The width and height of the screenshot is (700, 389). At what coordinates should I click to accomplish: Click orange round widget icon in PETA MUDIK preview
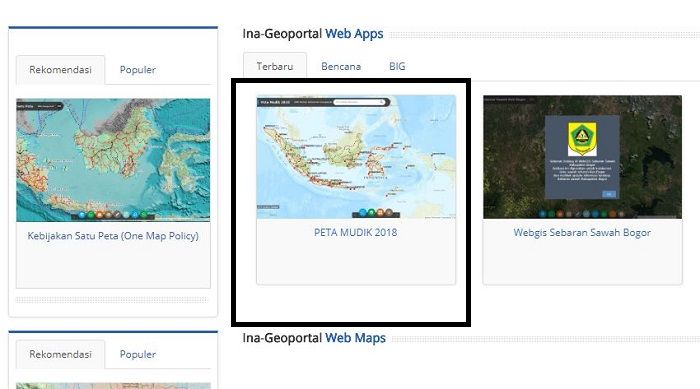[x=380, y=213]
